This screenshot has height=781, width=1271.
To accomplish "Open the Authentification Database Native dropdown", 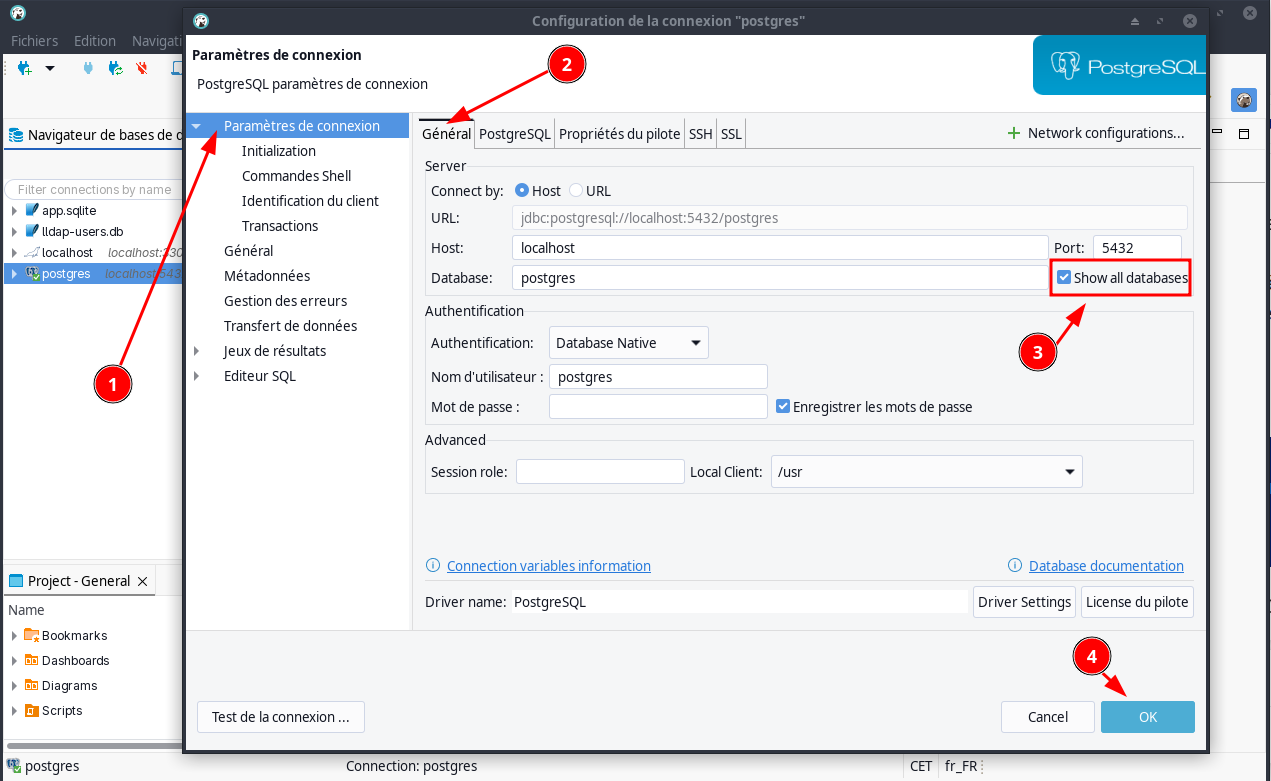I will point(629,343).
